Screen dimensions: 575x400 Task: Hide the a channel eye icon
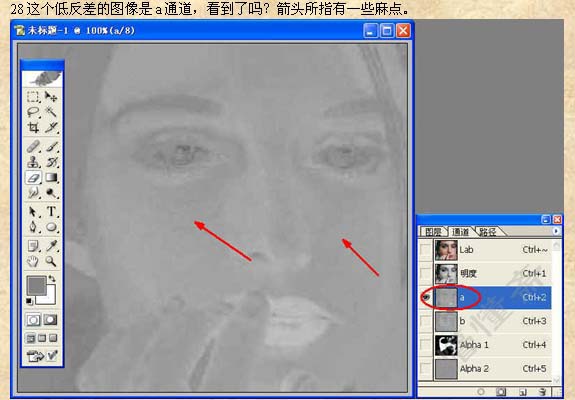click(425, 297)
